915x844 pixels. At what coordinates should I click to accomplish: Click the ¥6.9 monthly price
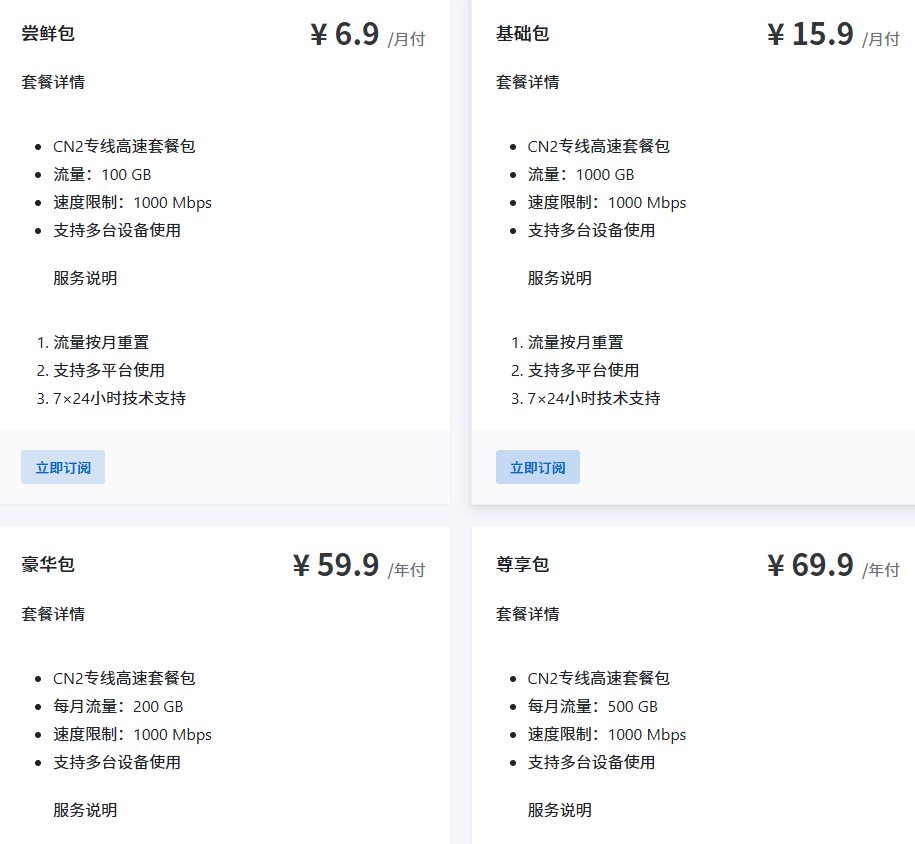tap(346, 35)
